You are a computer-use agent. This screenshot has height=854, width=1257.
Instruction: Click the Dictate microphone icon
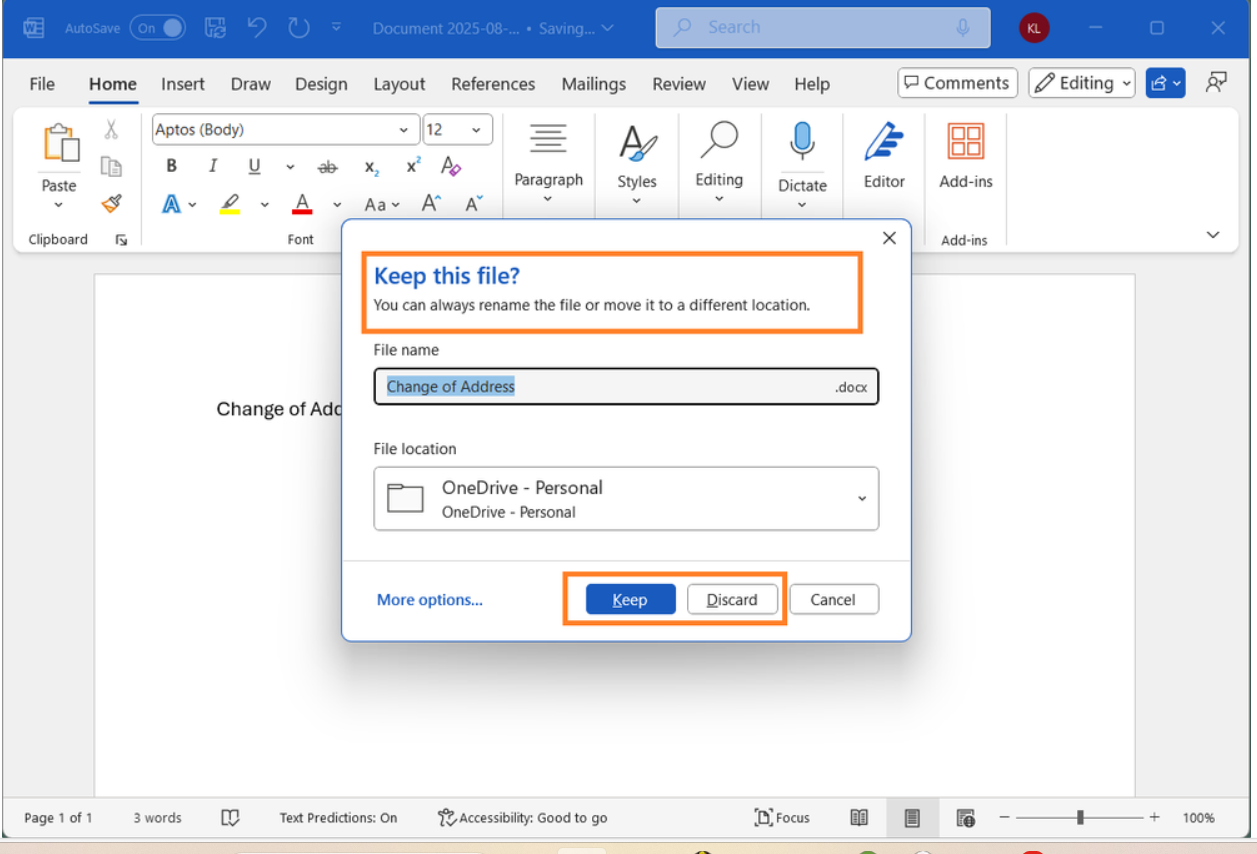[x=802, y=142]
